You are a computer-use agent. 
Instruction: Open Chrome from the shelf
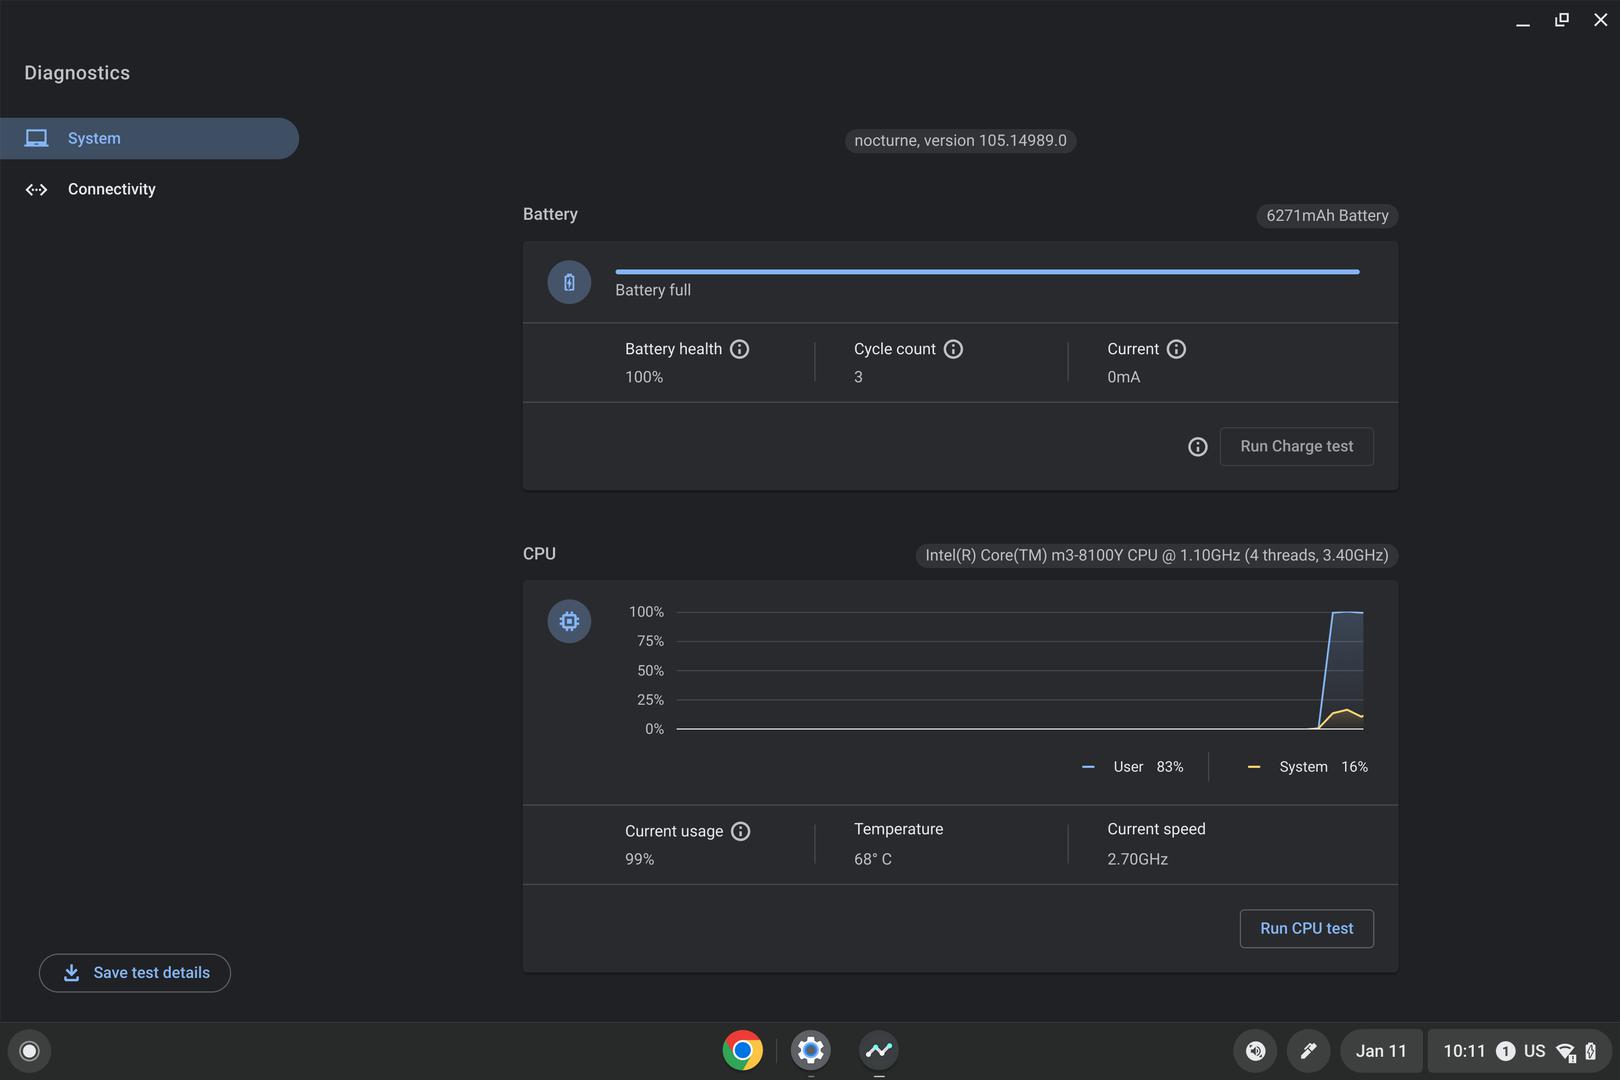(x=742, y=1050)
